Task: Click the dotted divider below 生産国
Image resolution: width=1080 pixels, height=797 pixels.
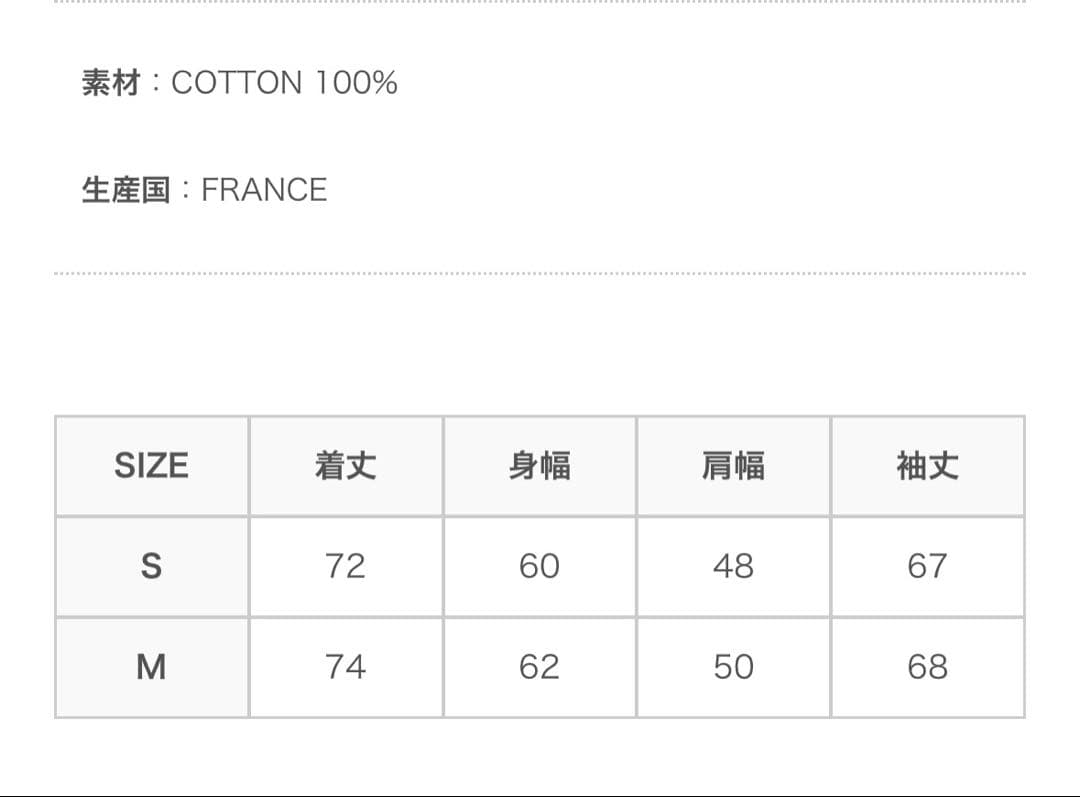Action: 540,273
